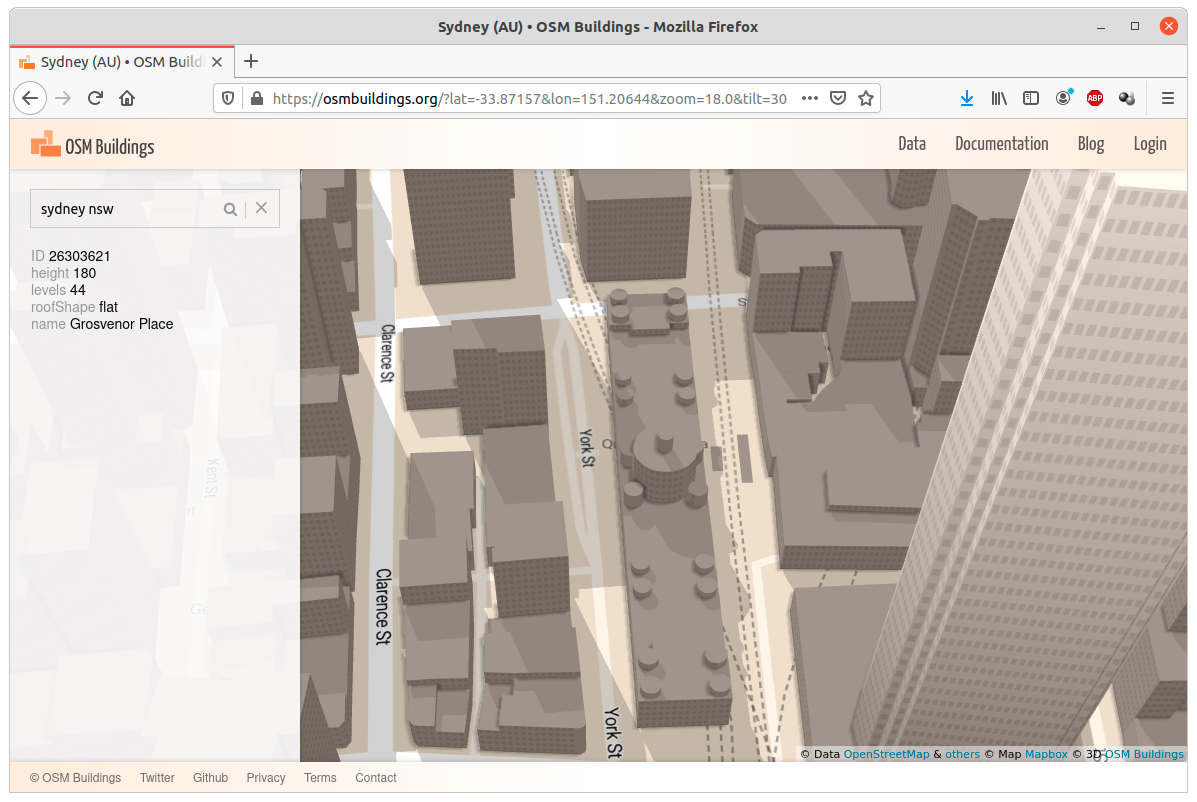Submit the search with magnifier icon

click(x=230, y=209)
